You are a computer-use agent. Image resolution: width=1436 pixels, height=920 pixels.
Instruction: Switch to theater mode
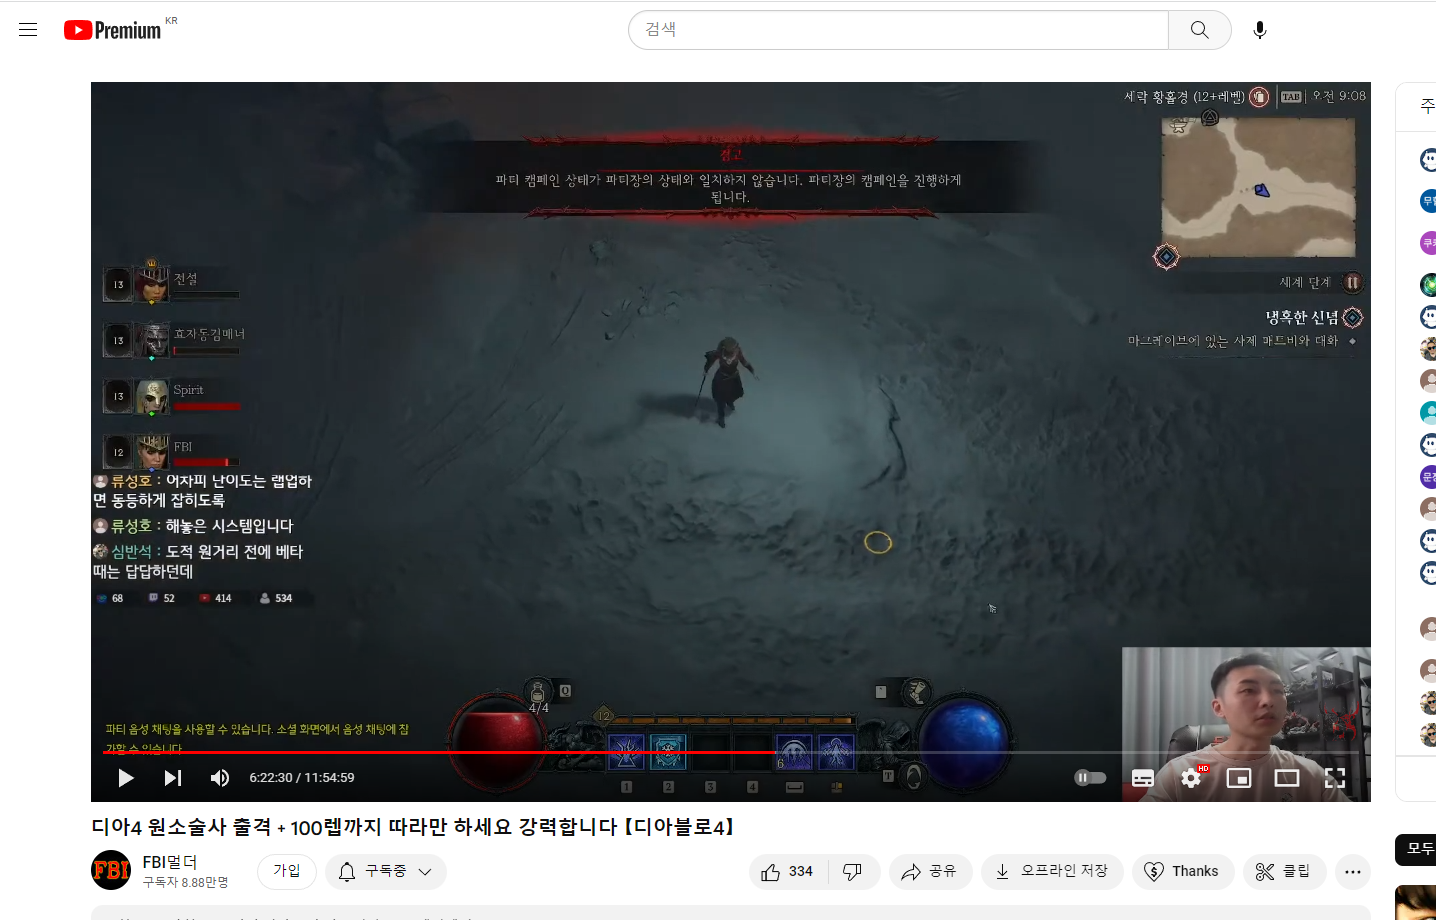[x=1287, y=778]
